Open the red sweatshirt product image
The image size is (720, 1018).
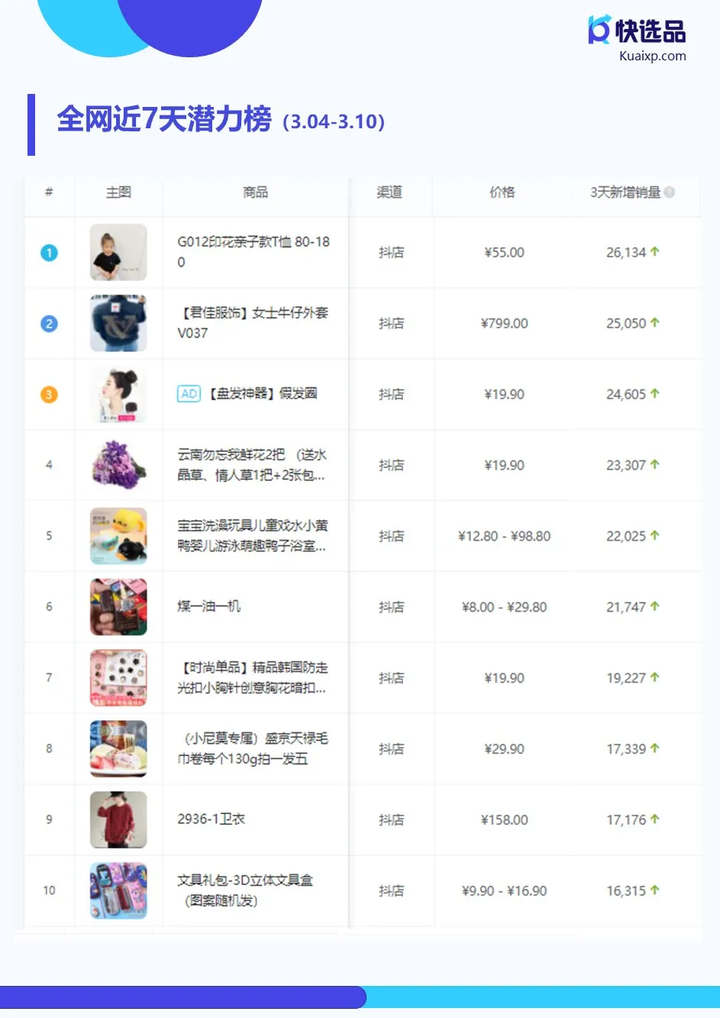[118, 819]
